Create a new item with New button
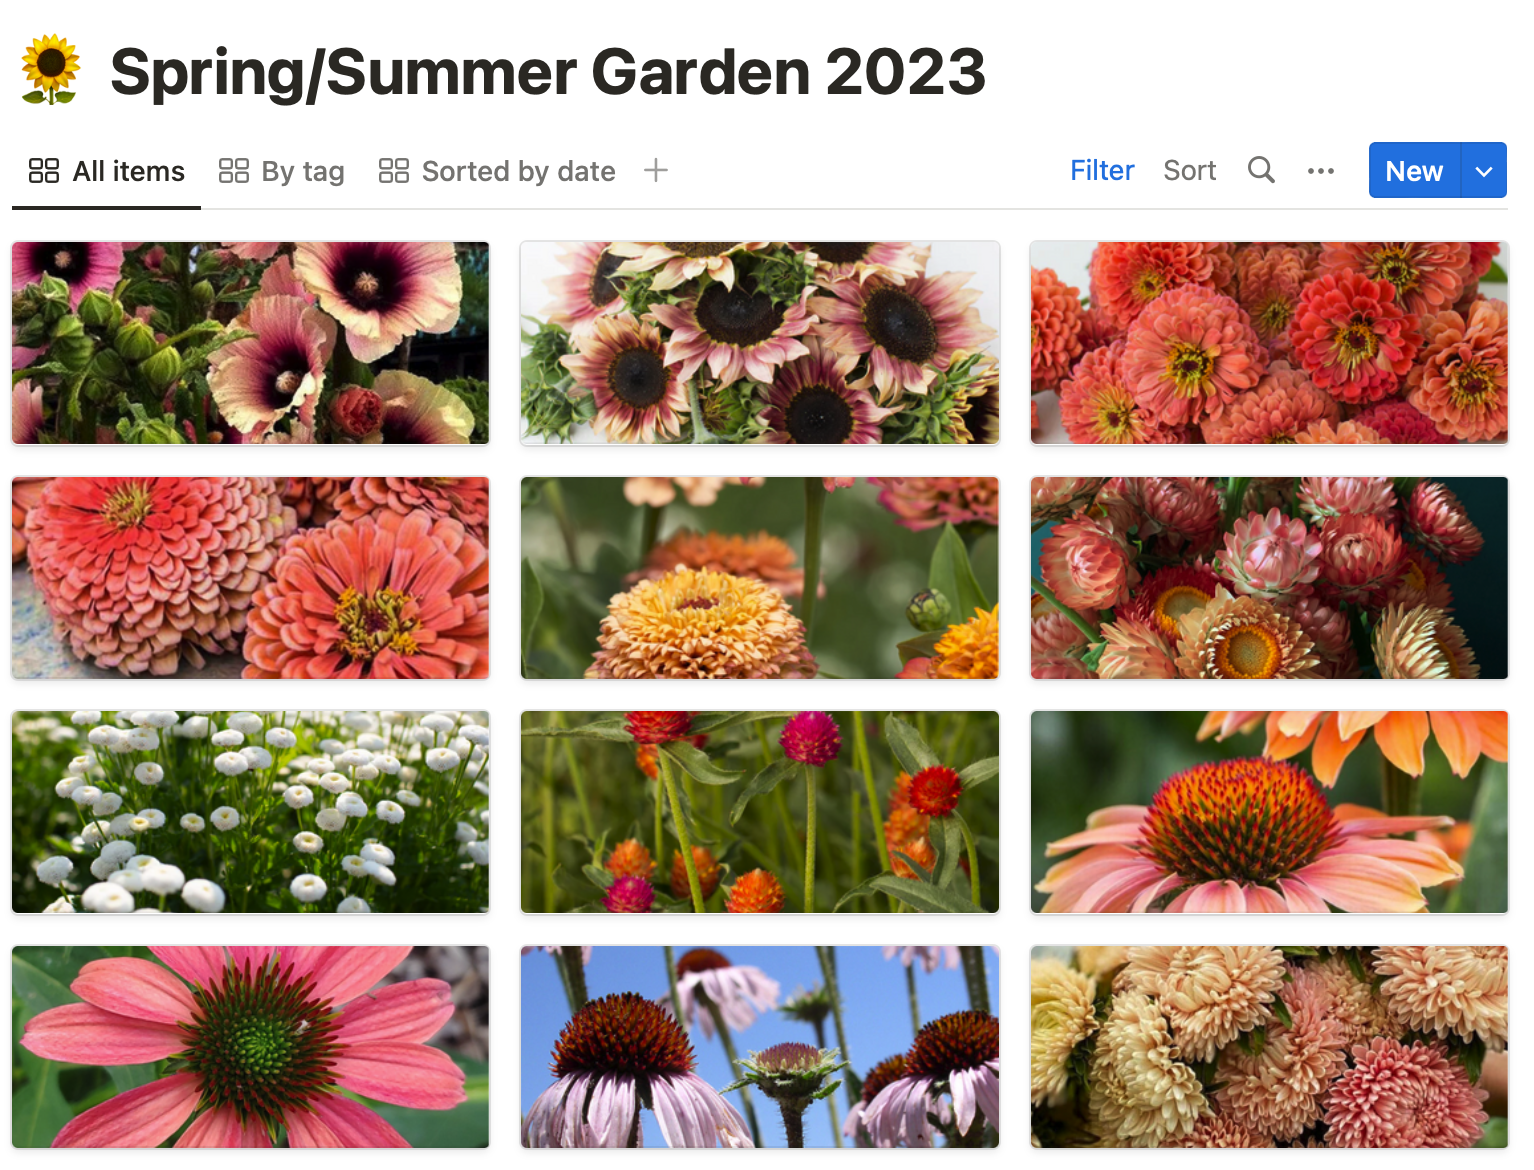 [x=1414, y=171]
